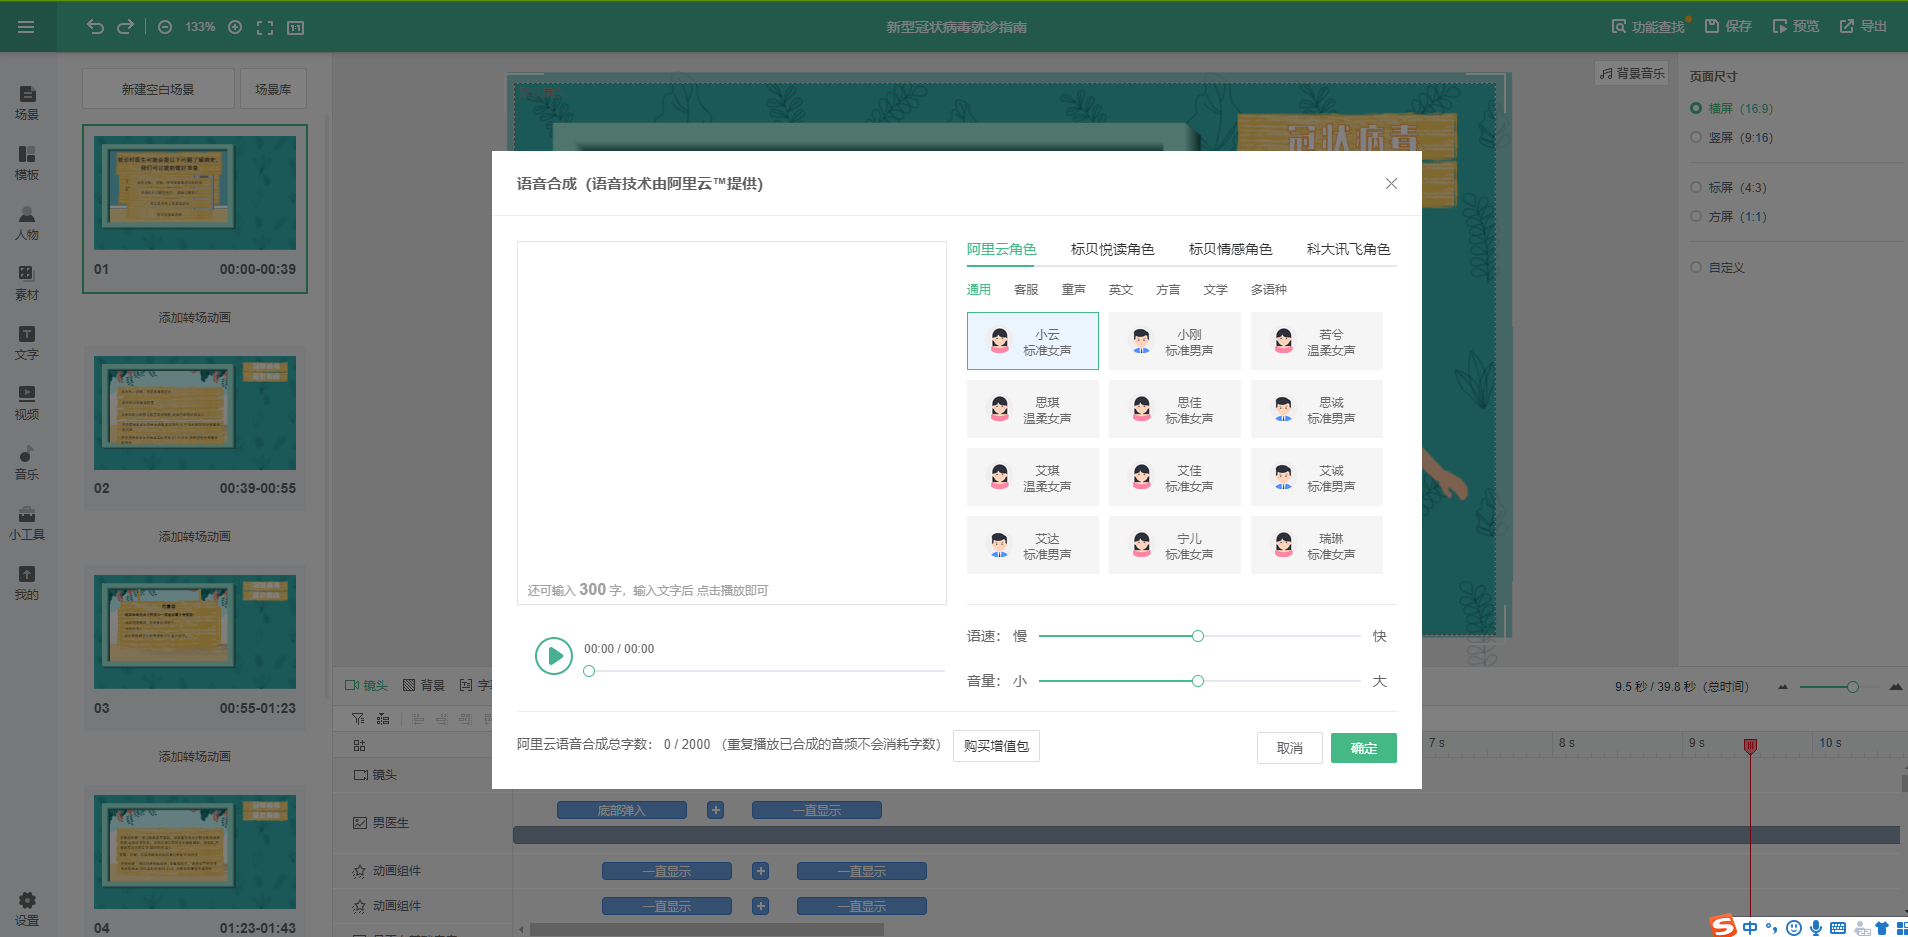Open the hamburger main menu
Screen dimensions: 1908x937
[26, 27]
